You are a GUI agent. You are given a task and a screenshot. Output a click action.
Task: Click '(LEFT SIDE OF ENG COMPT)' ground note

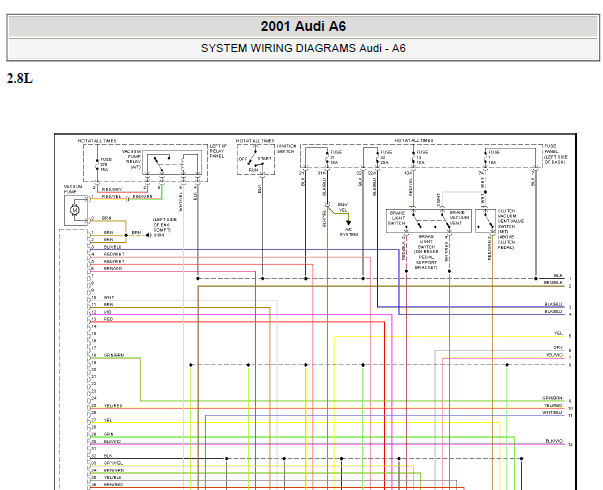coord(165,227)
